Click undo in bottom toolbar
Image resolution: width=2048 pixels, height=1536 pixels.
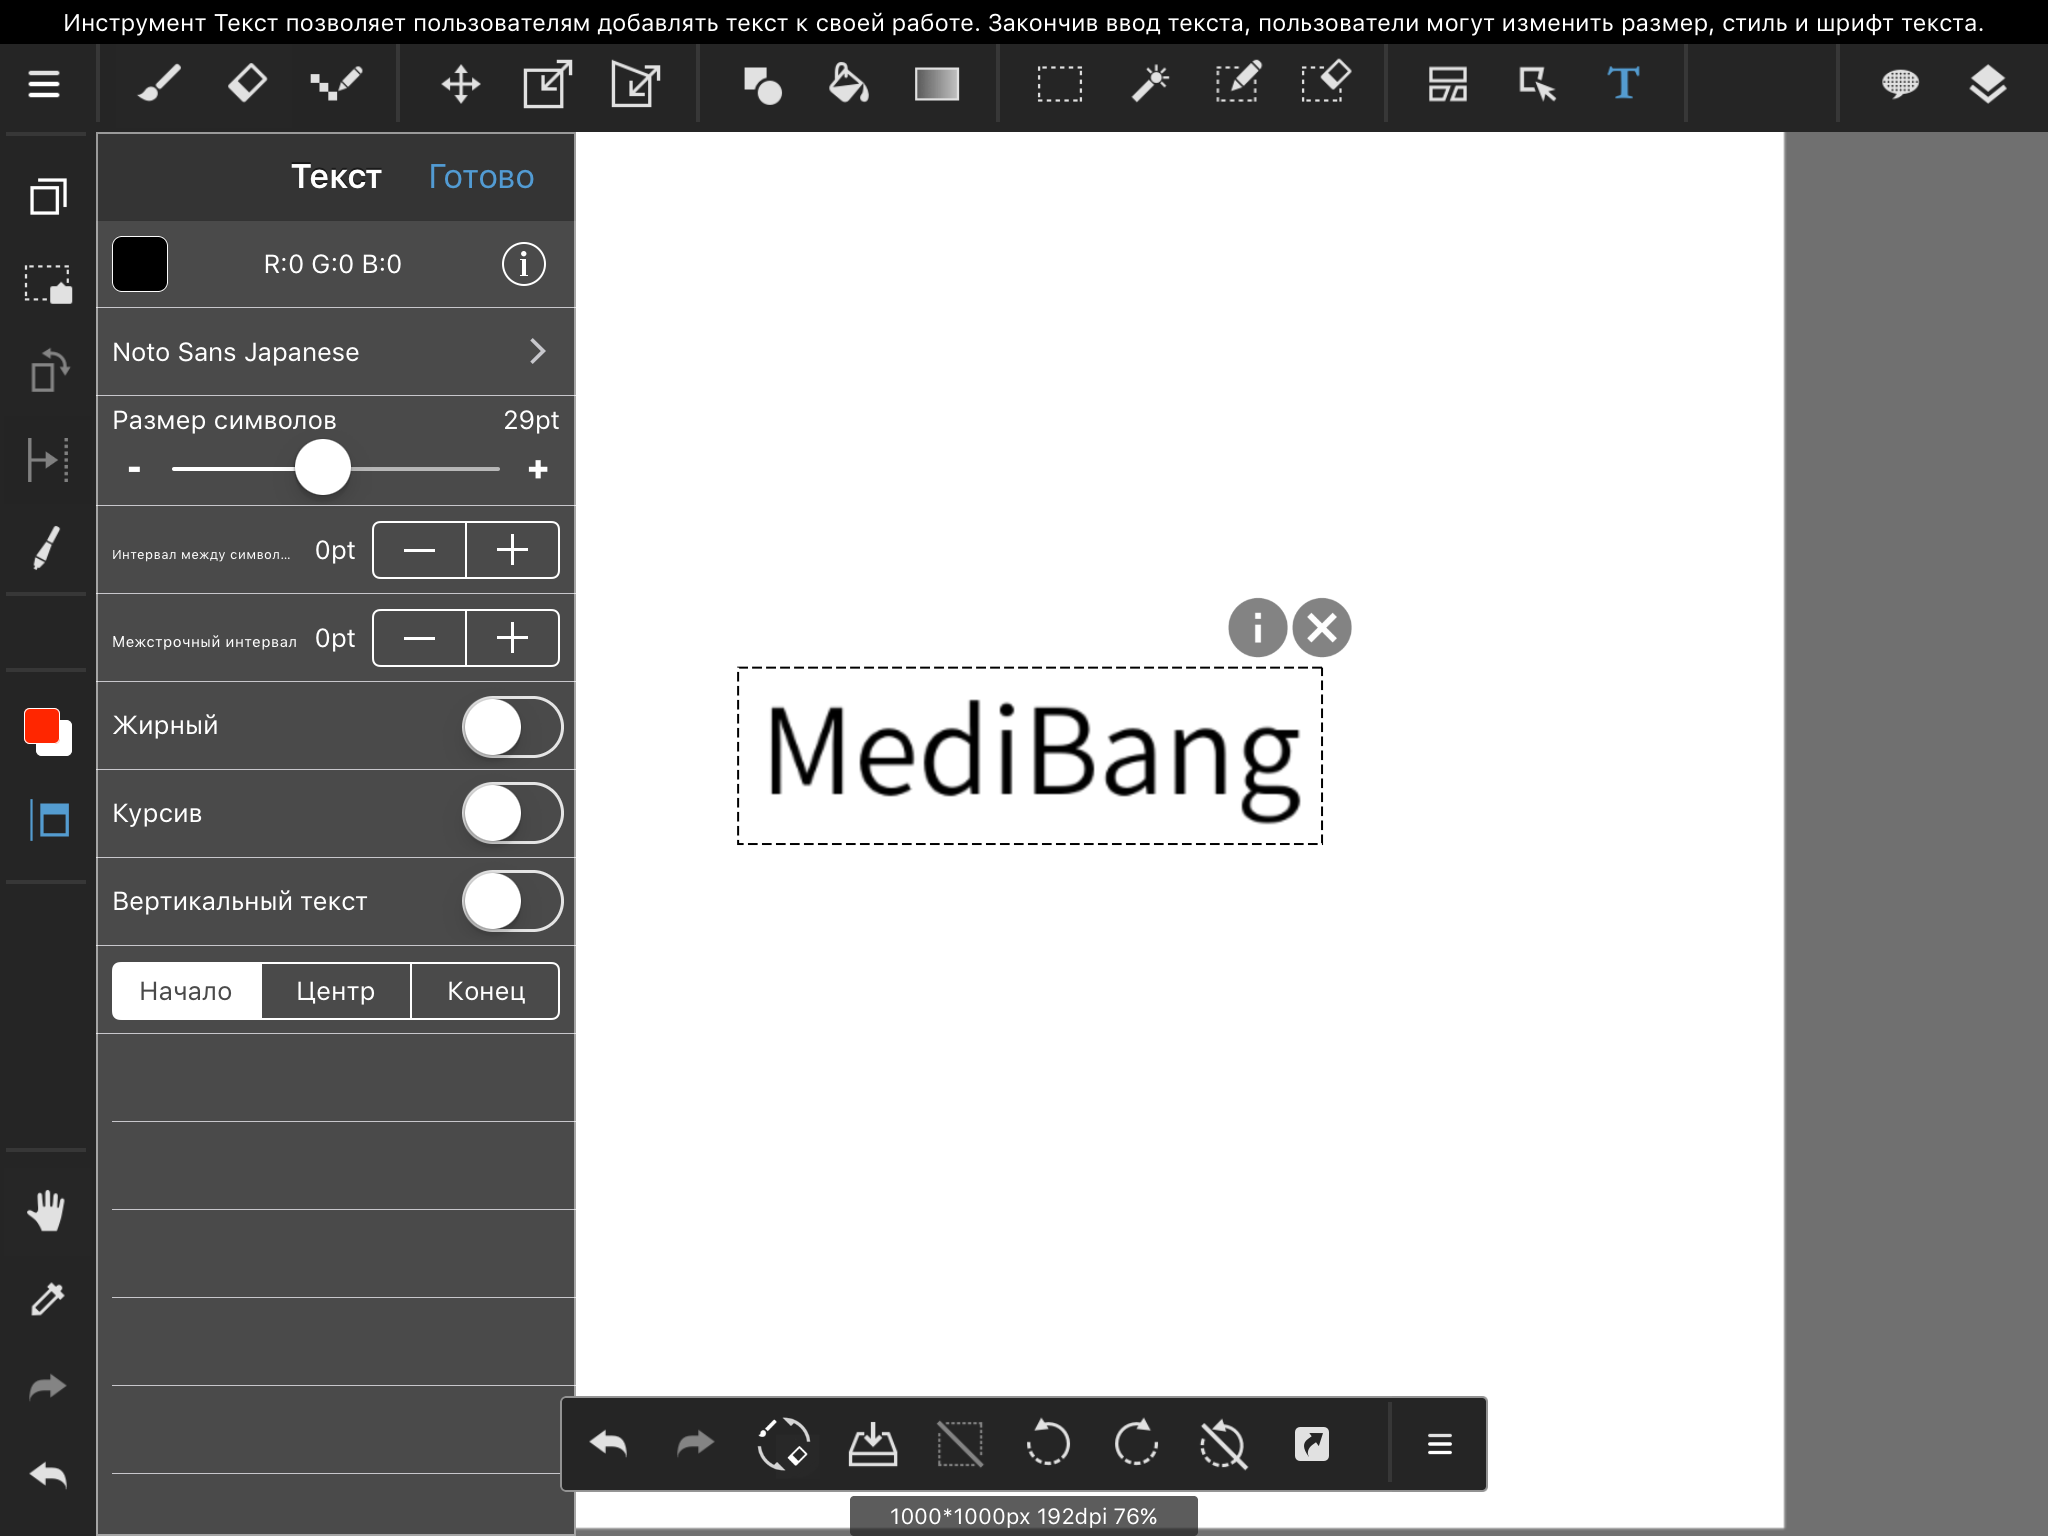point(609,1444)
